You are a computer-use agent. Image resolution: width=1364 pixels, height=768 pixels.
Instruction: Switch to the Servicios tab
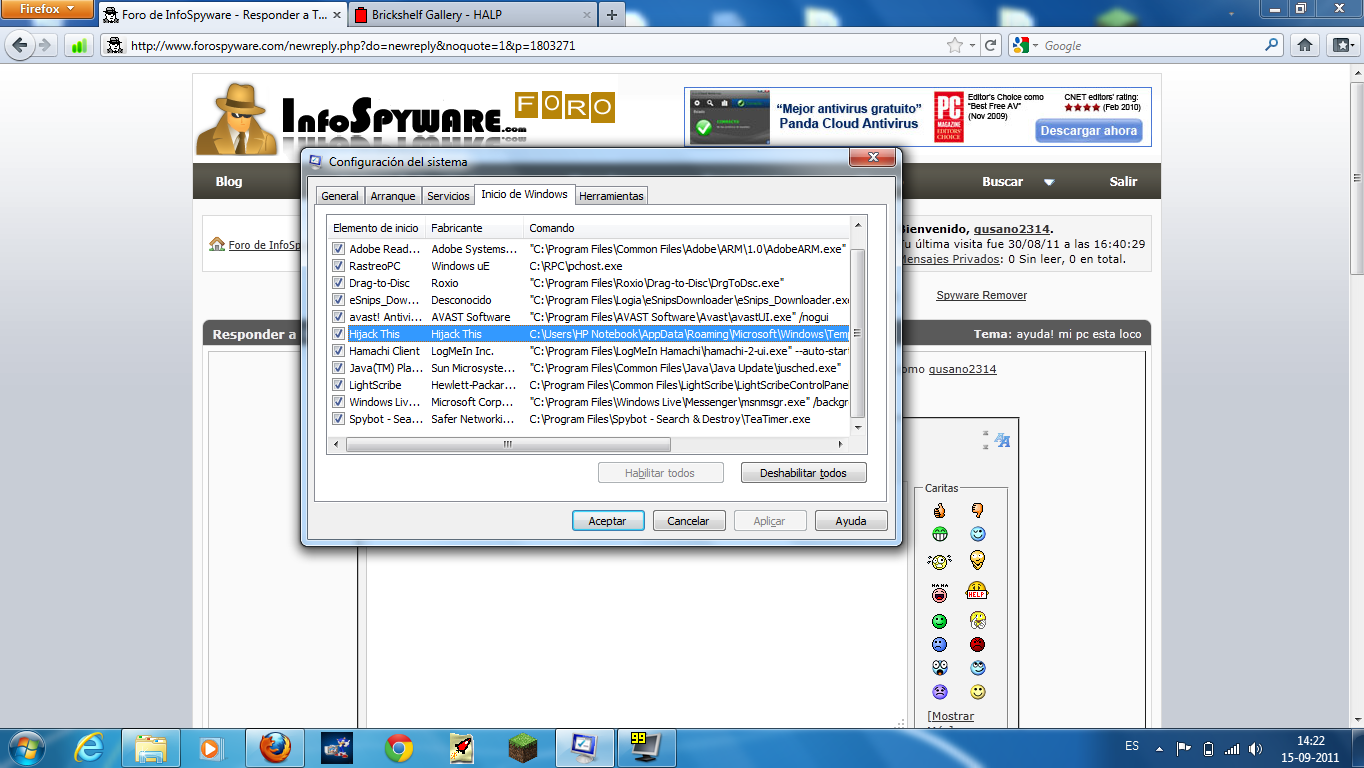pyautogui.click(x=448, y=196)
